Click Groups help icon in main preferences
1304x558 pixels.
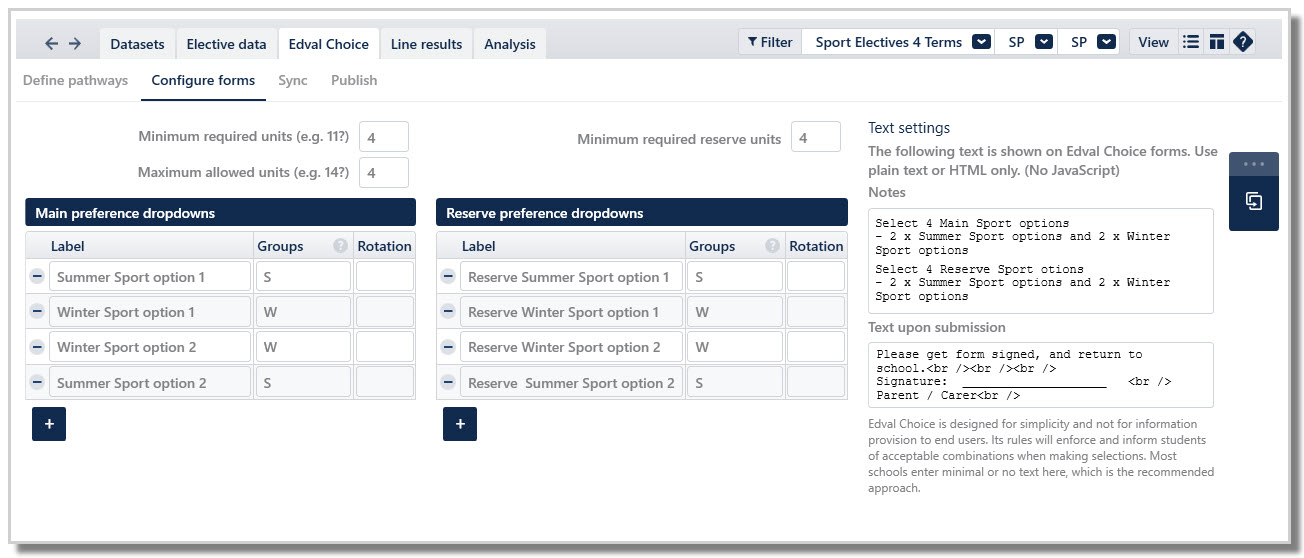coord(340,246)
